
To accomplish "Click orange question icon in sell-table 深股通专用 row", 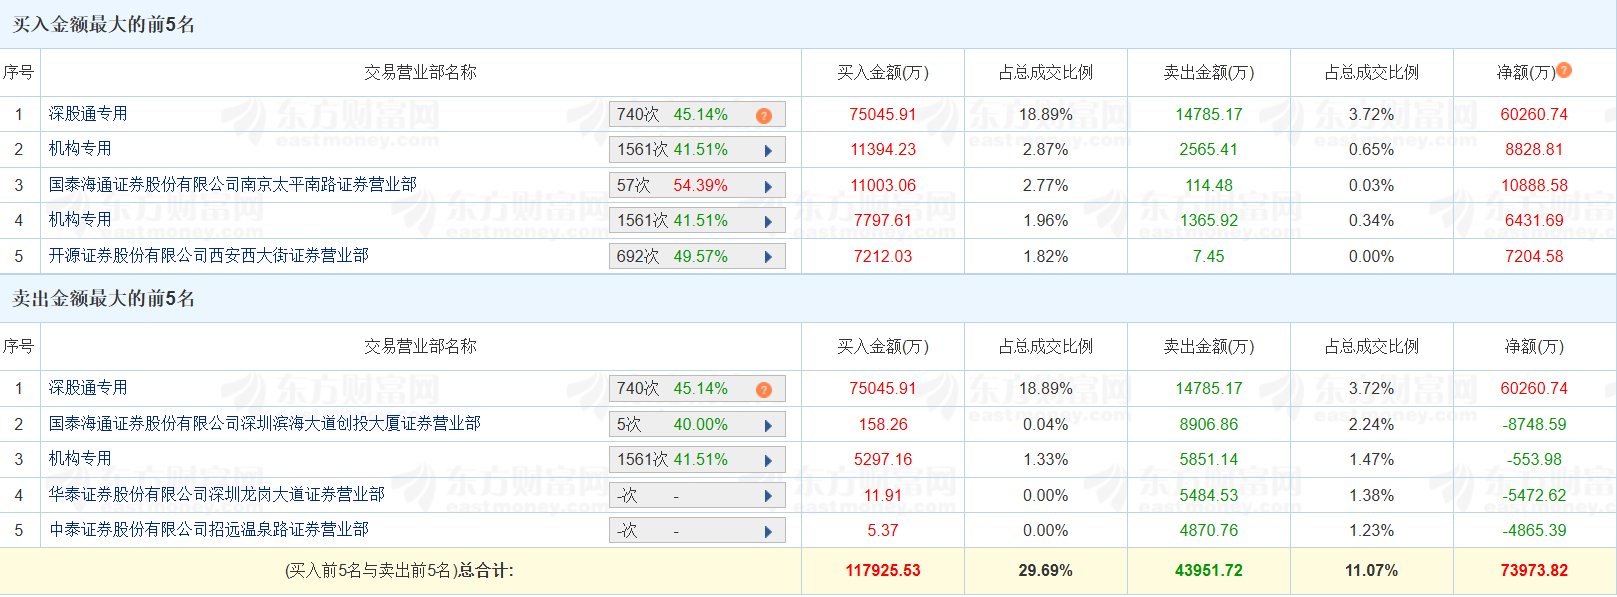I will click(764, 389).
